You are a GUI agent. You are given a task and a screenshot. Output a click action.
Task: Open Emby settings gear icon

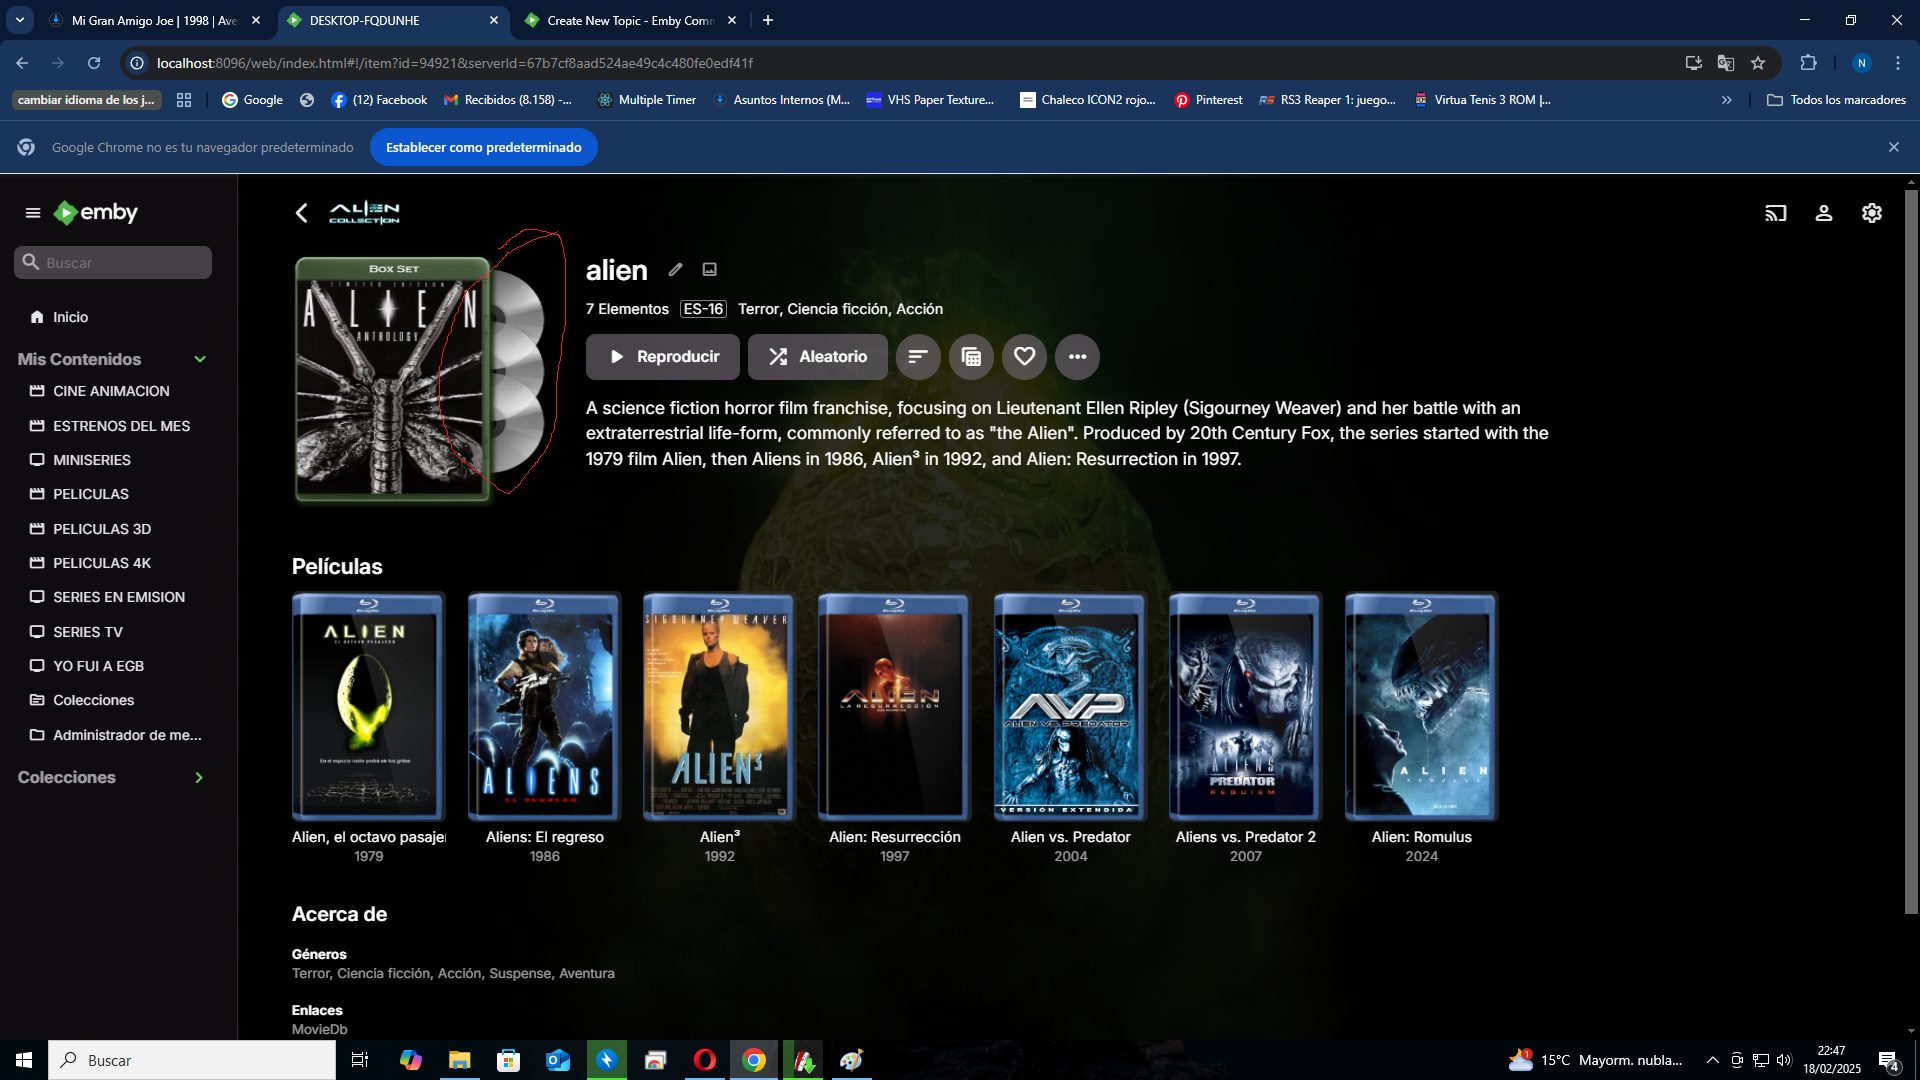tap(1872, 213)
